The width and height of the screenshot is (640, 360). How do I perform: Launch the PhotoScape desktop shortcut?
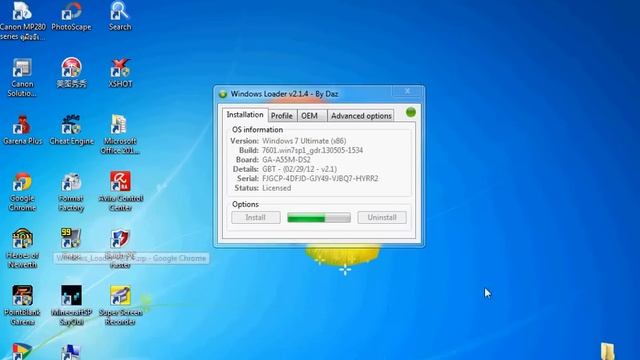click(71, 16)
